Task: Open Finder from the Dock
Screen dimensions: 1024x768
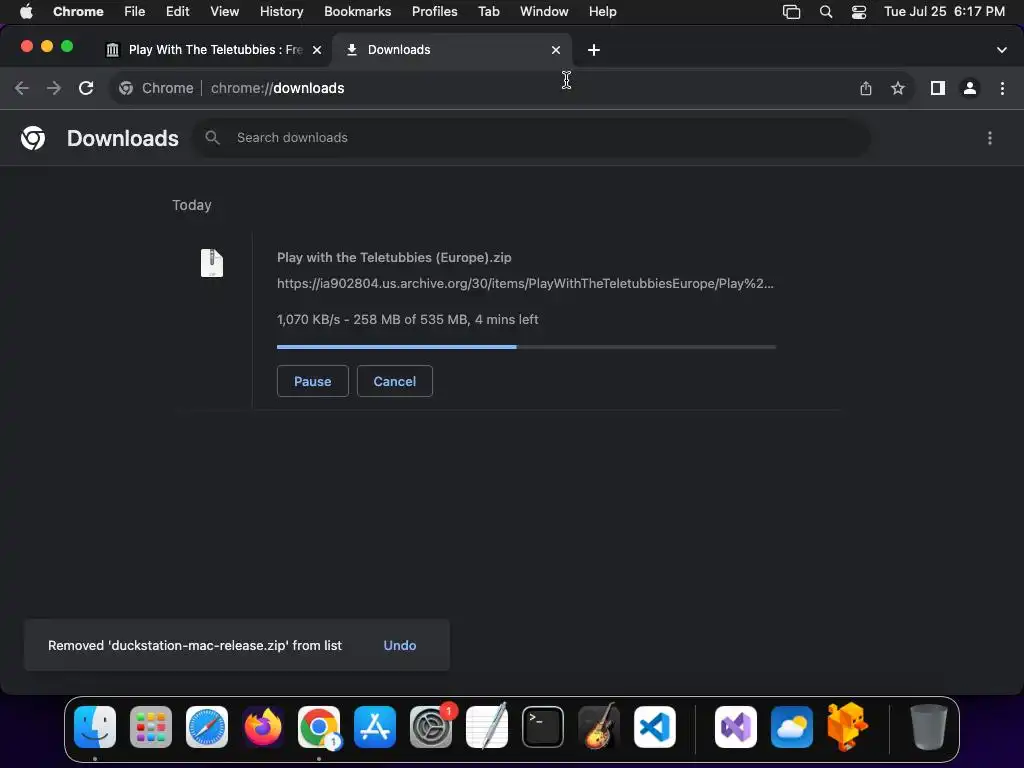Action: (95, 726)
